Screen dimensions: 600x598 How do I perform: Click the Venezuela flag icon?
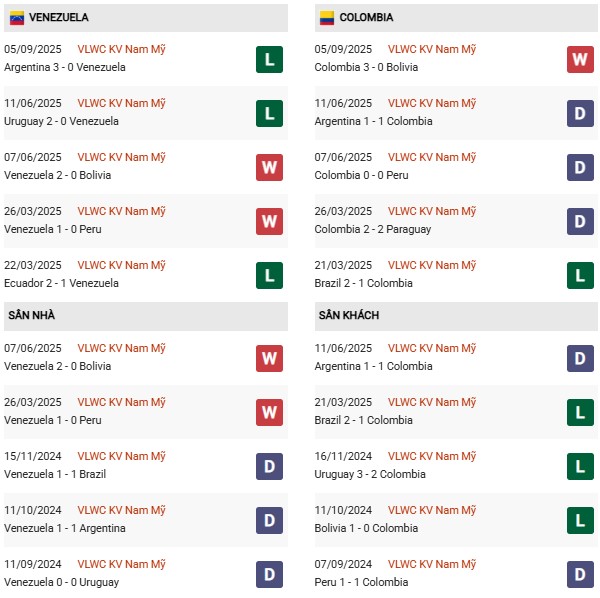16,18
